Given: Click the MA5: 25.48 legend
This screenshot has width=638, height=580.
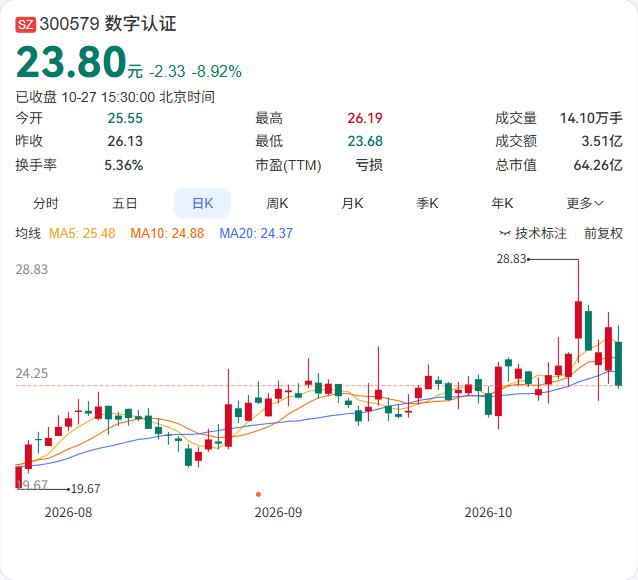Looking at the screenshot, I should pyautogui.click(x=82, y=233).
